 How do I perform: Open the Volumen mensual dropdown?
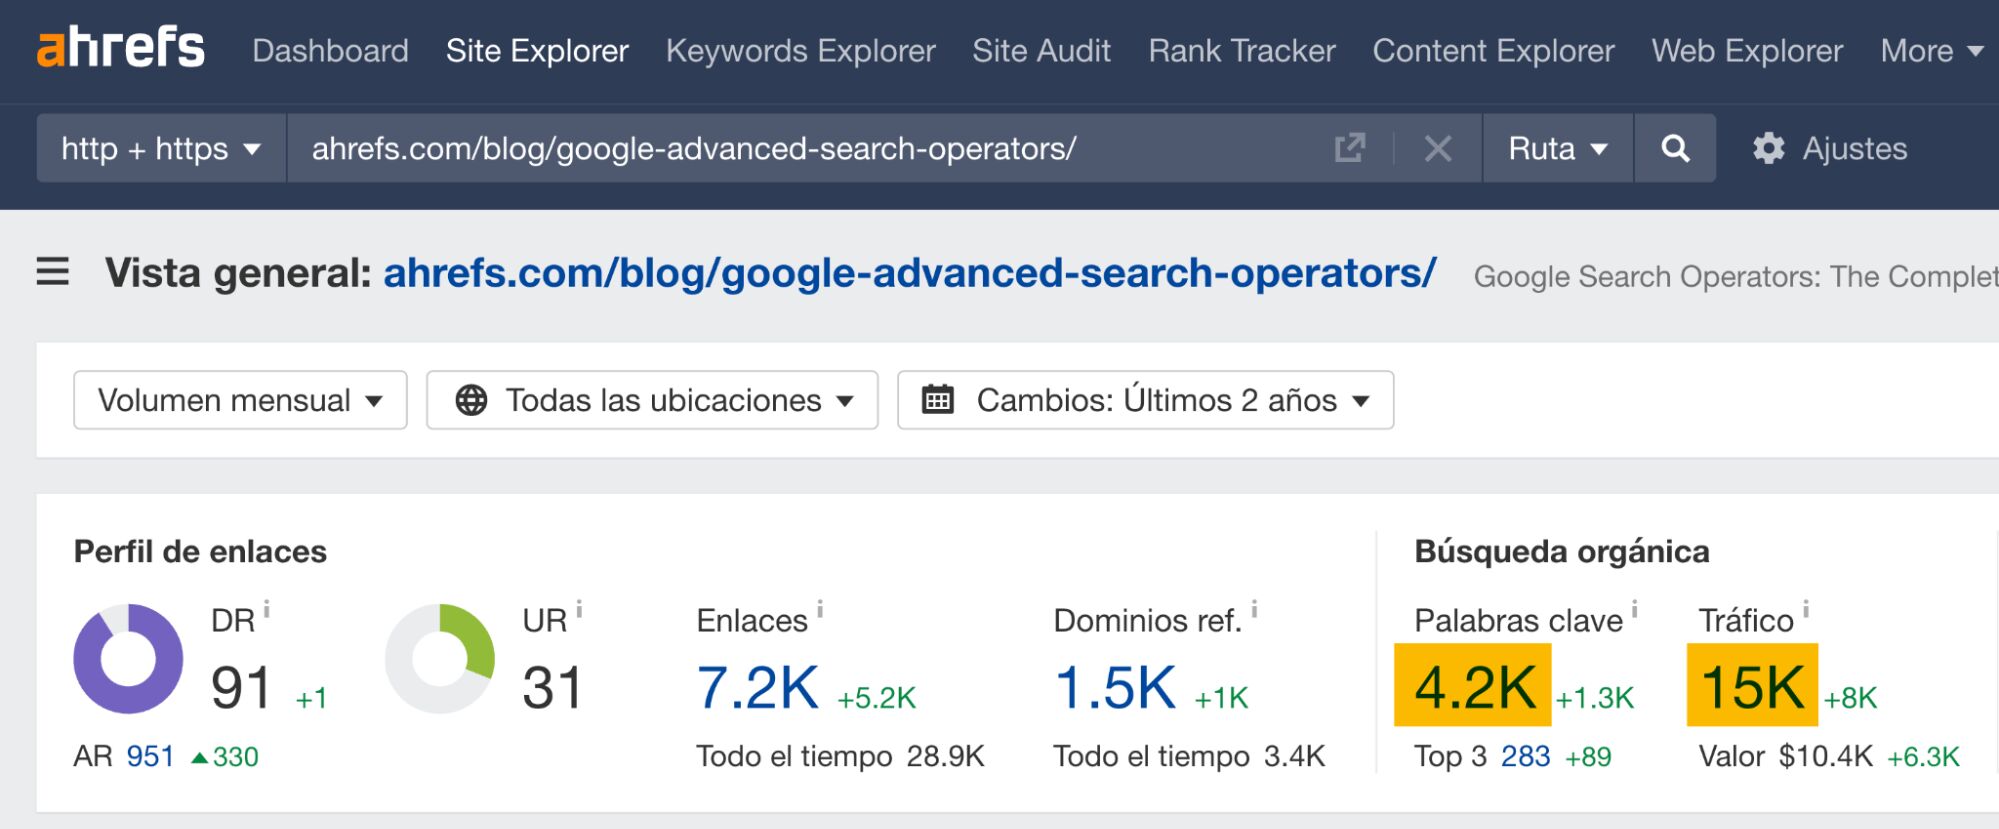pyautogui.click(x=240, y=400)
